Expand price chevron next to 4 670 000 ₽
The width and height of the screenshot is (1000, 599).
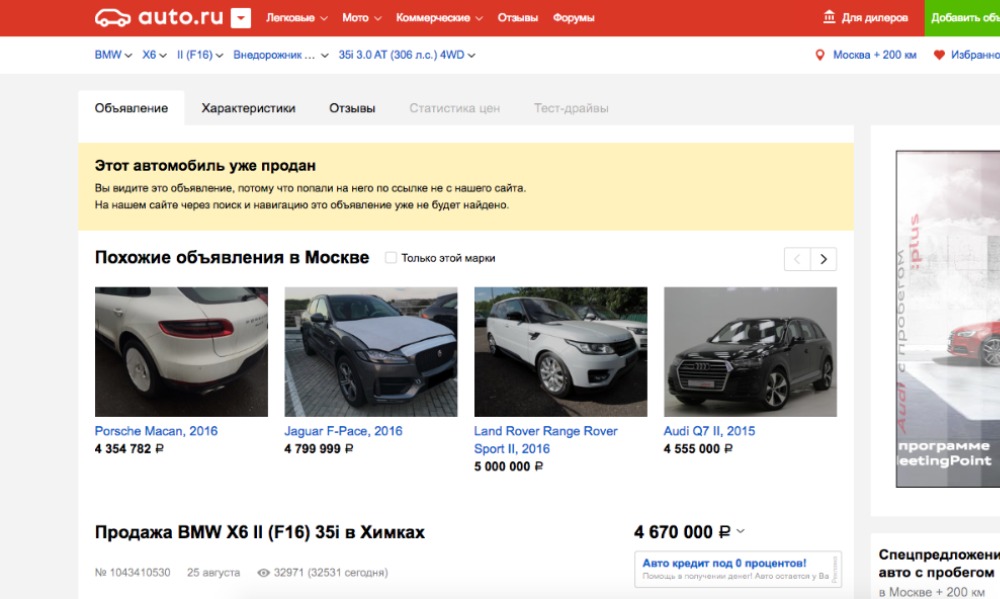[x=740, y=531]
